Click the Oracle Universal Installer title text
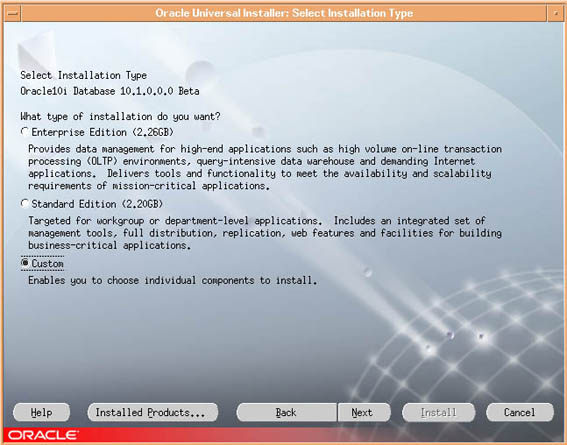The width and height of the screenshot is (567, 445). click(x=284, y=13)
